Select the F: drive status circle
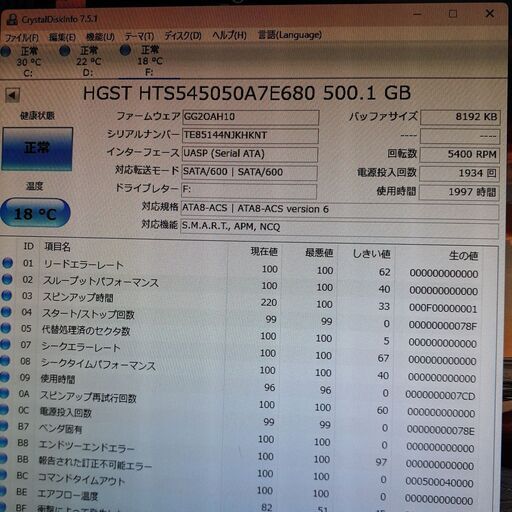 [125, 50]
